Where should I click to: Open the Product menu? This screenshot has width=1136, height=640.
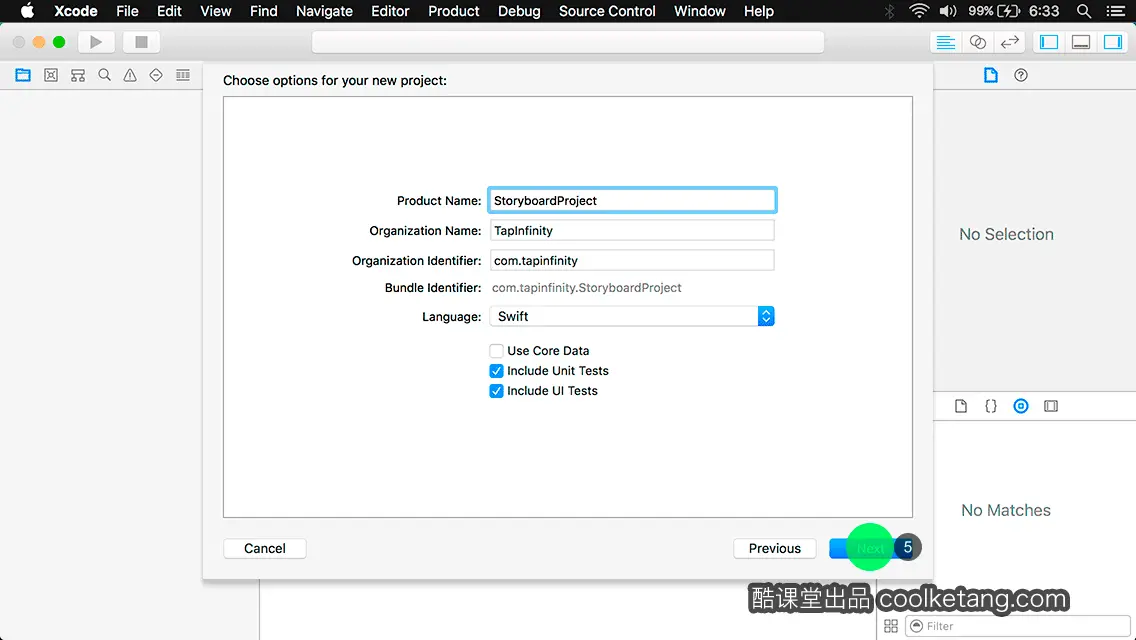point(454,11)
